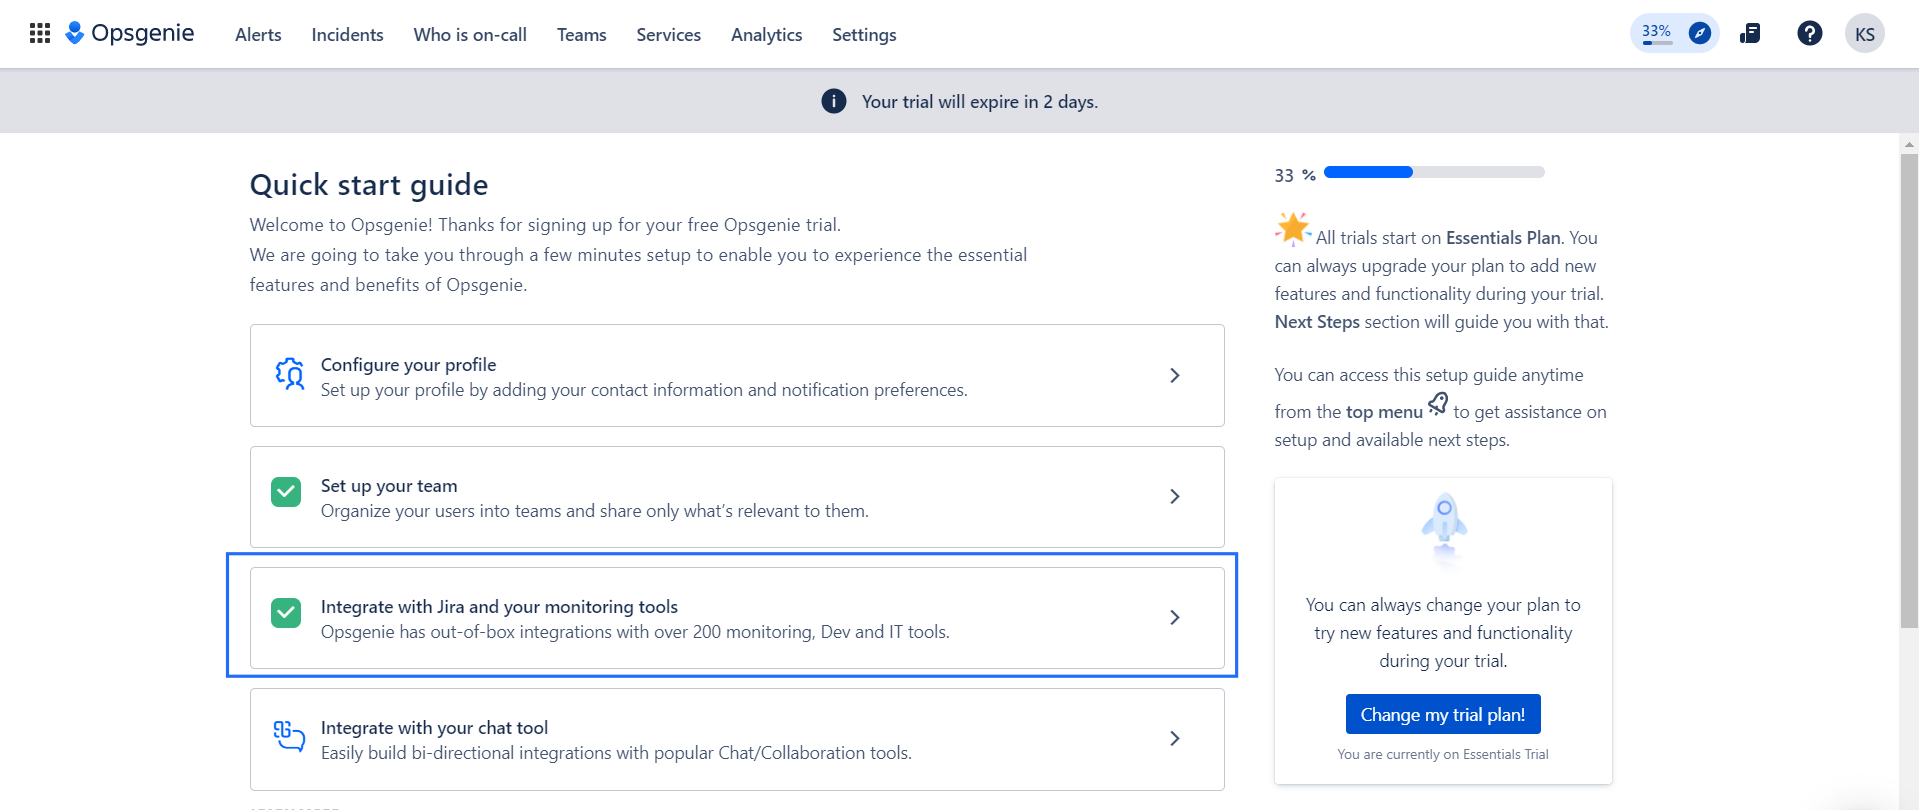The width and height of the screenshot is (1919, 810).
Task: Click the chat tool integration icon
Action: [289, 737]
